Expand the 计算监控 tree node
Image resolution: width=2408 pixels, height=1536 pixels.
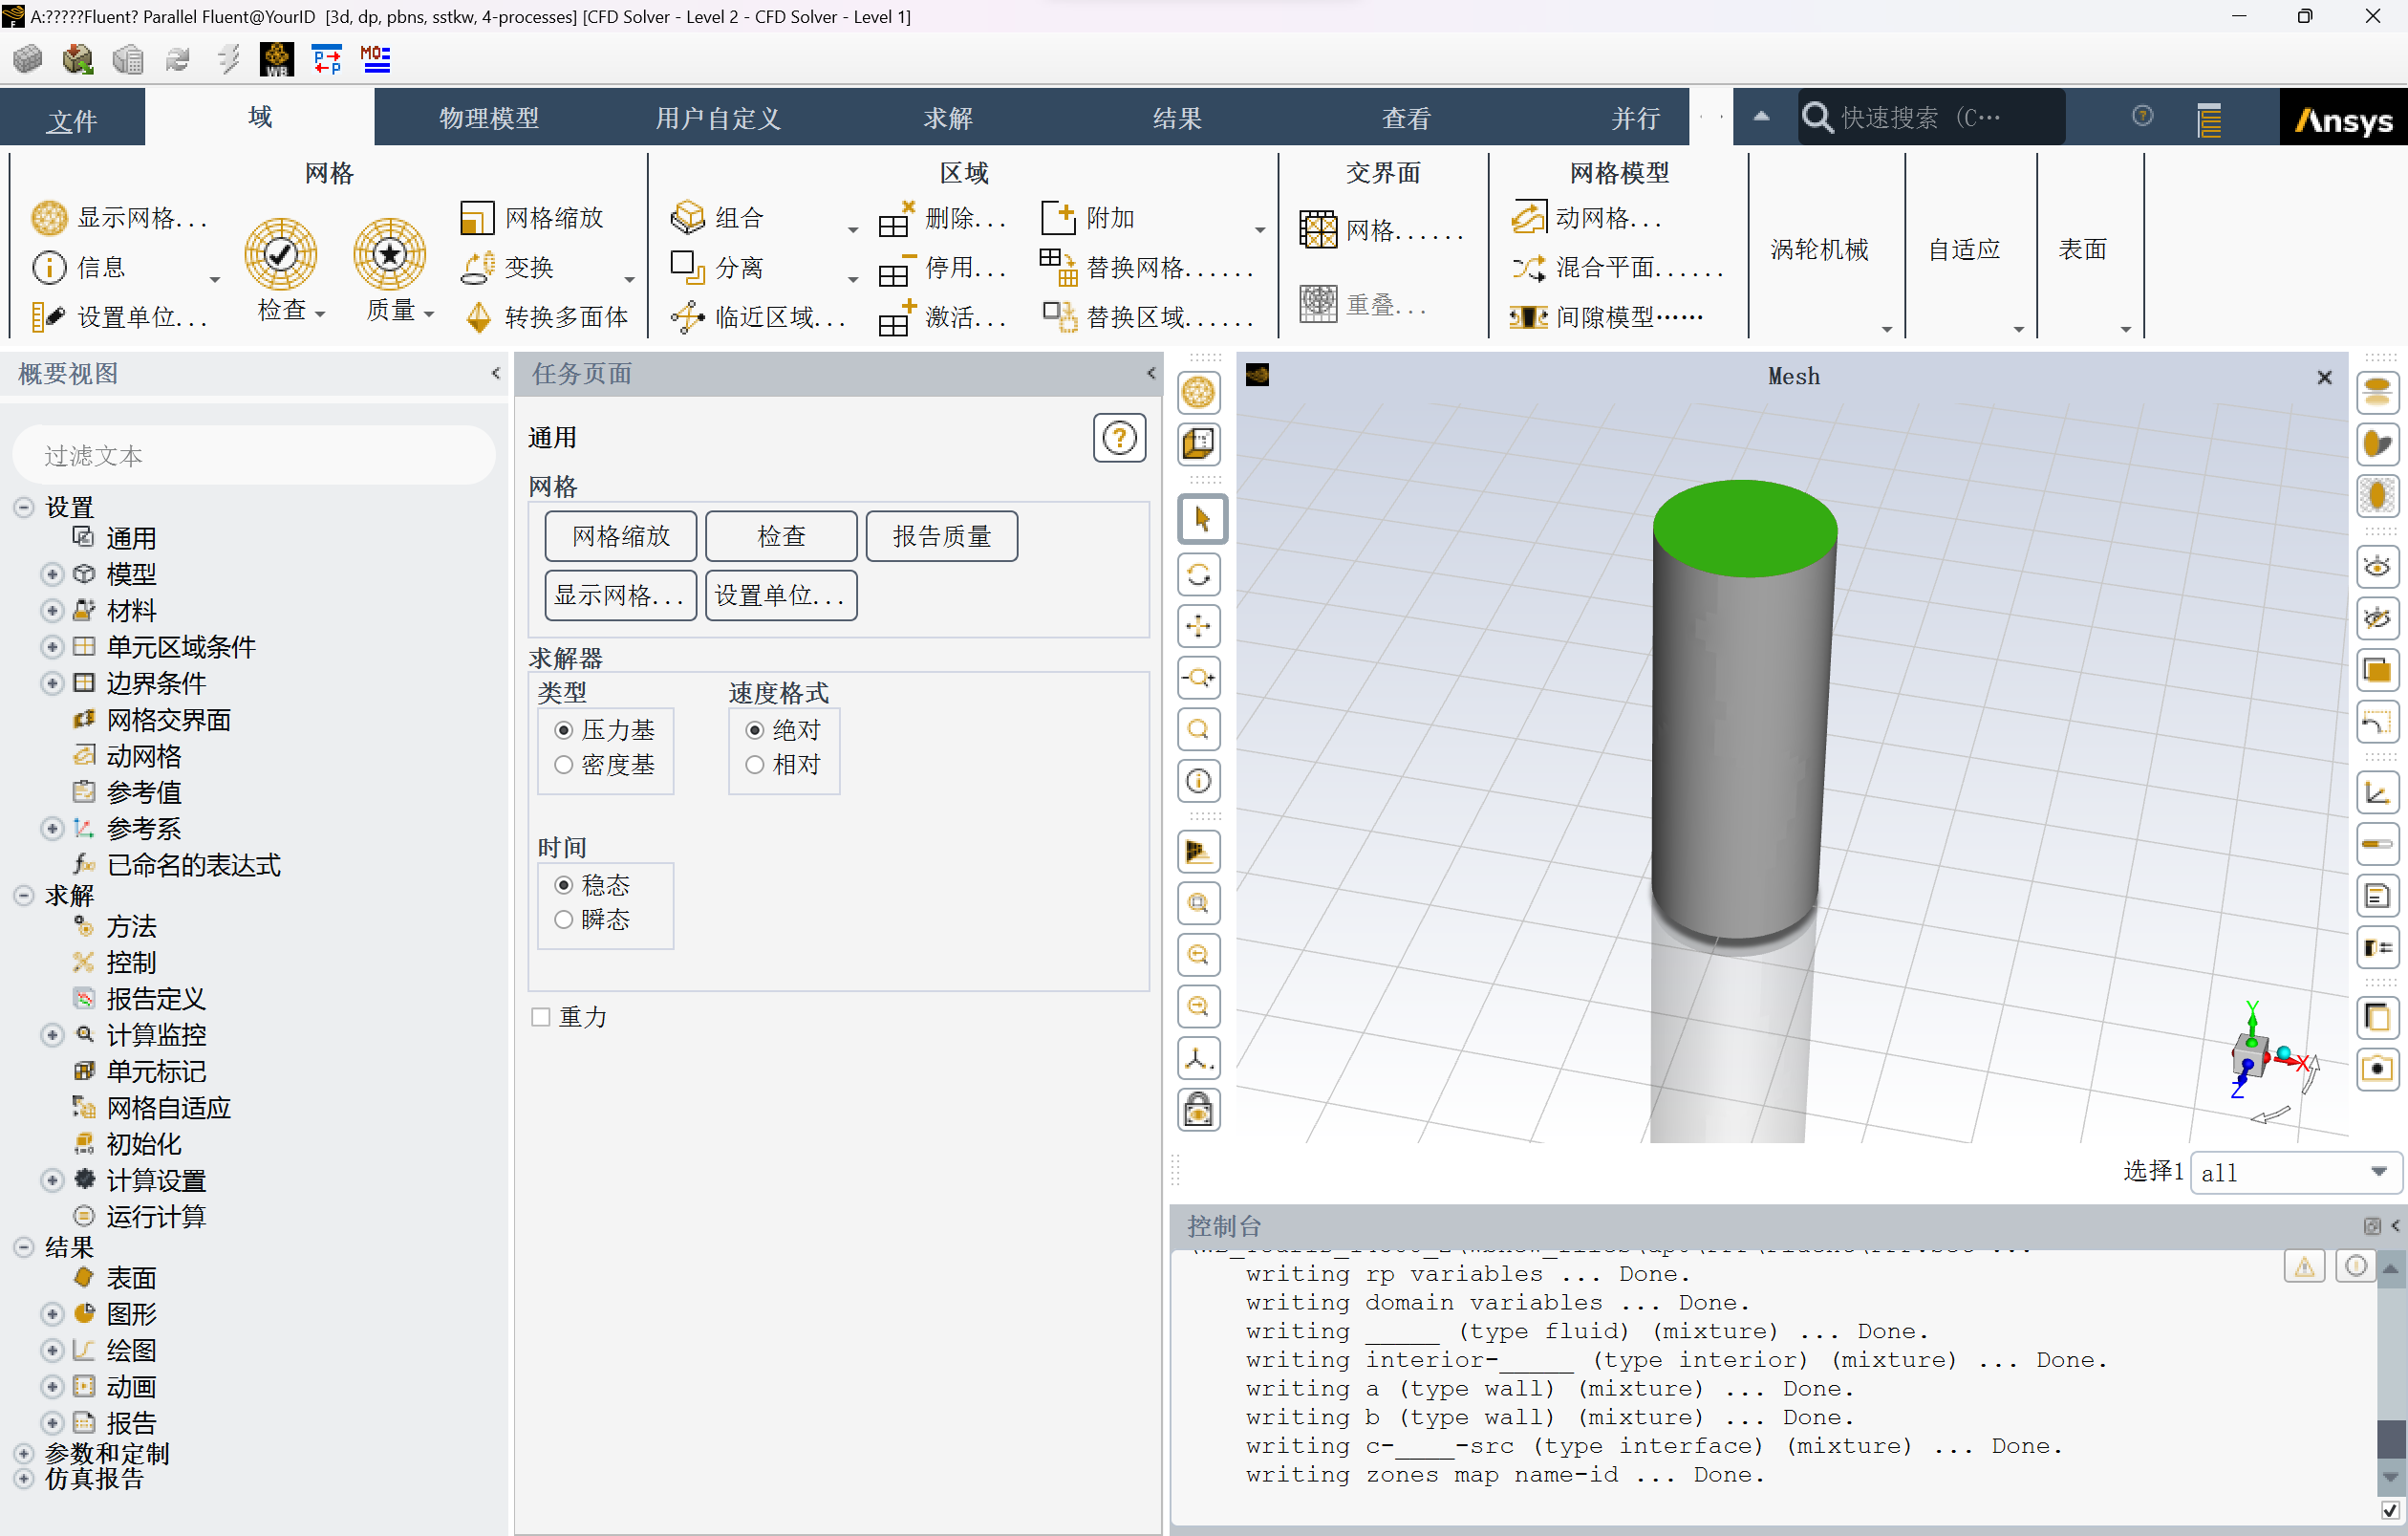(52, 1035)
